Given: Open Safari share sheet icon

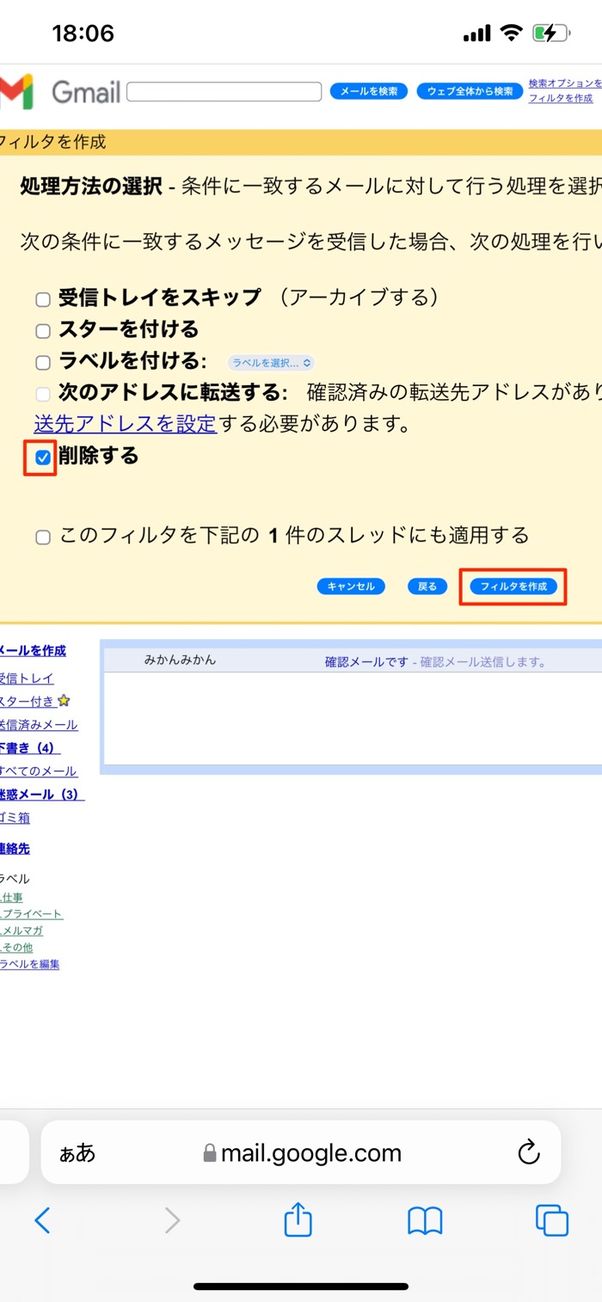Looking at the screenshot, I should coord(299,1218).
